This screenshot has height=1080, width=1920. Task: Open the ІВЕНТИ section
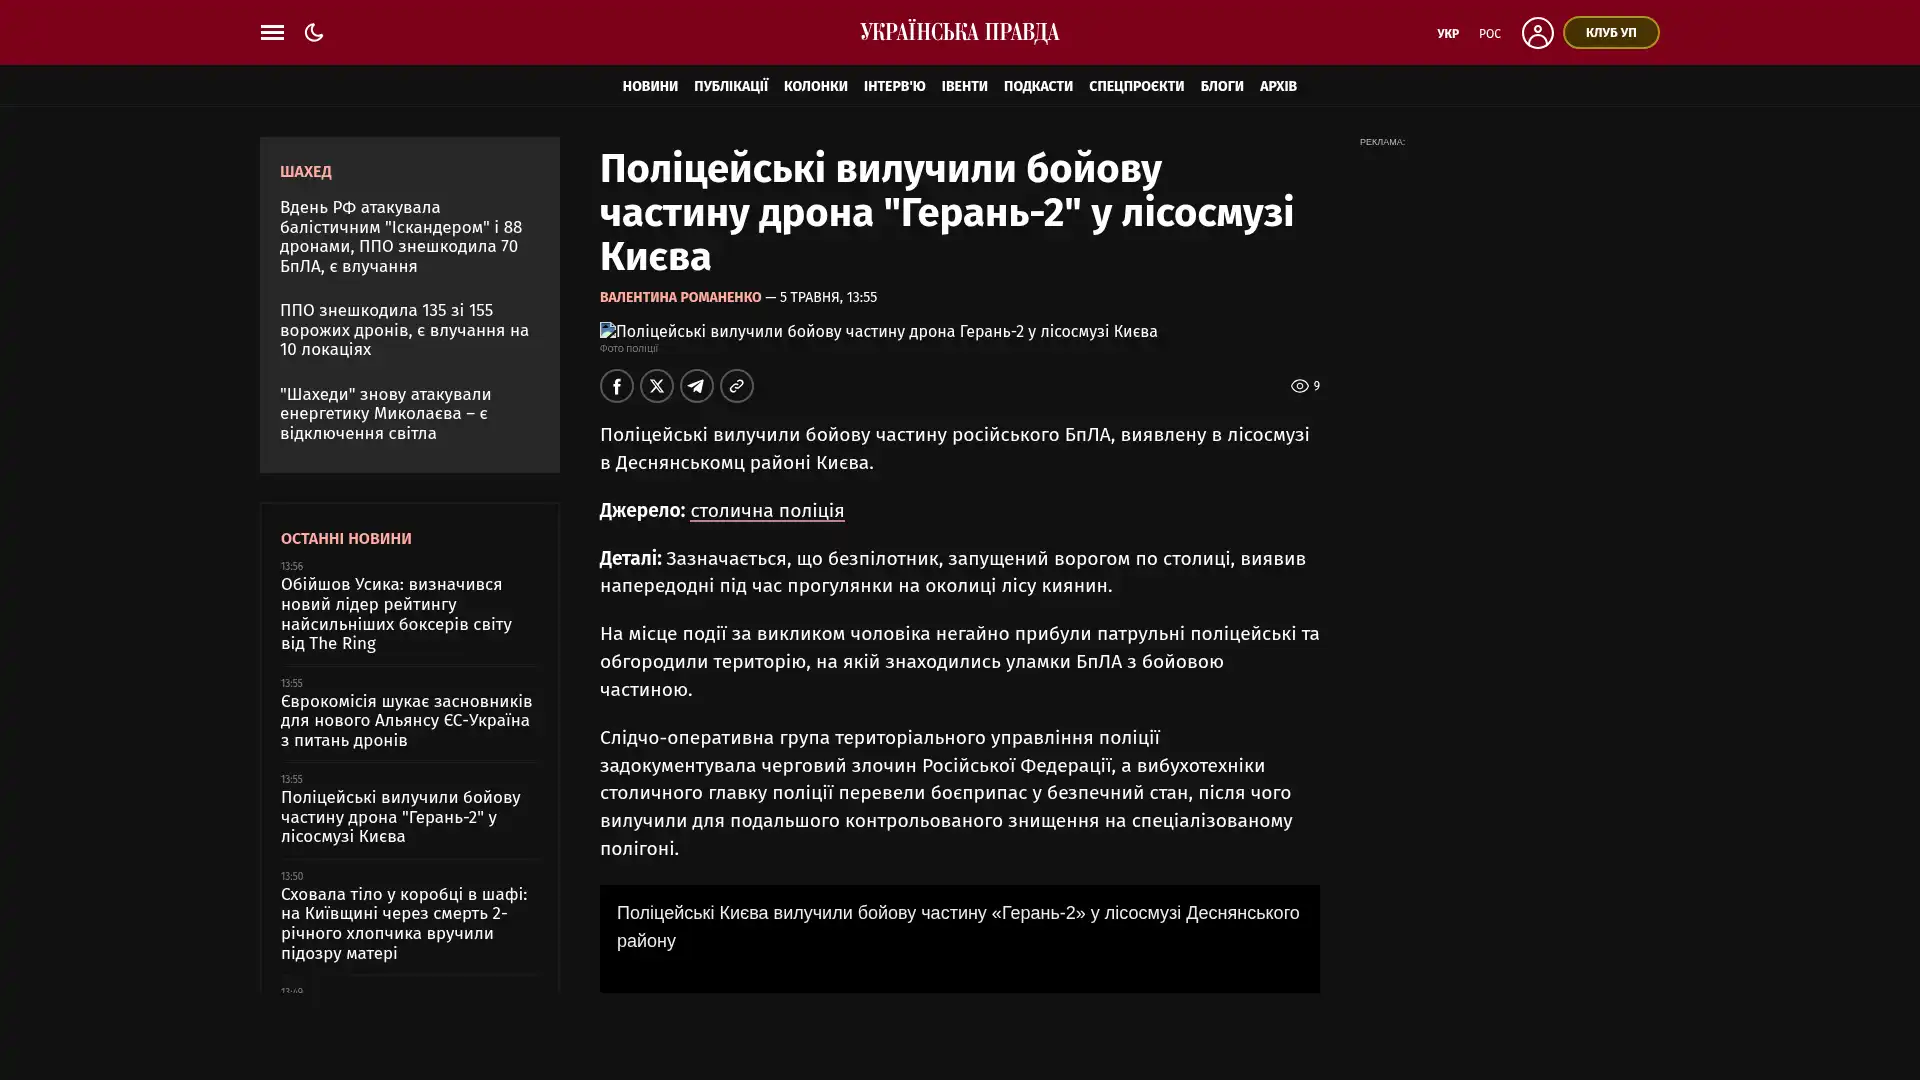point(965,86)
